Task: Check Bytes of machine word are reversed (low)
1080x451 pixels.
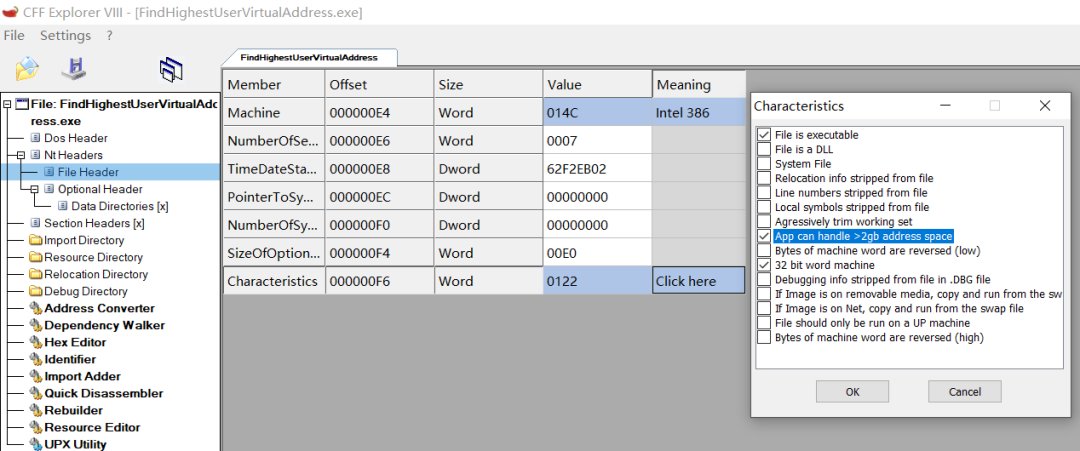Action: pos(764,251)
